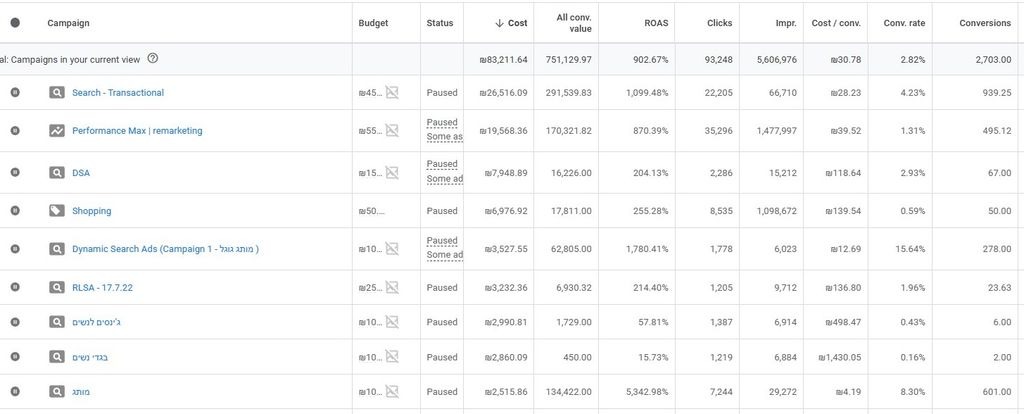Click the search icon next to מותג campaign
1024x414 pixels.
click(57, 392)
